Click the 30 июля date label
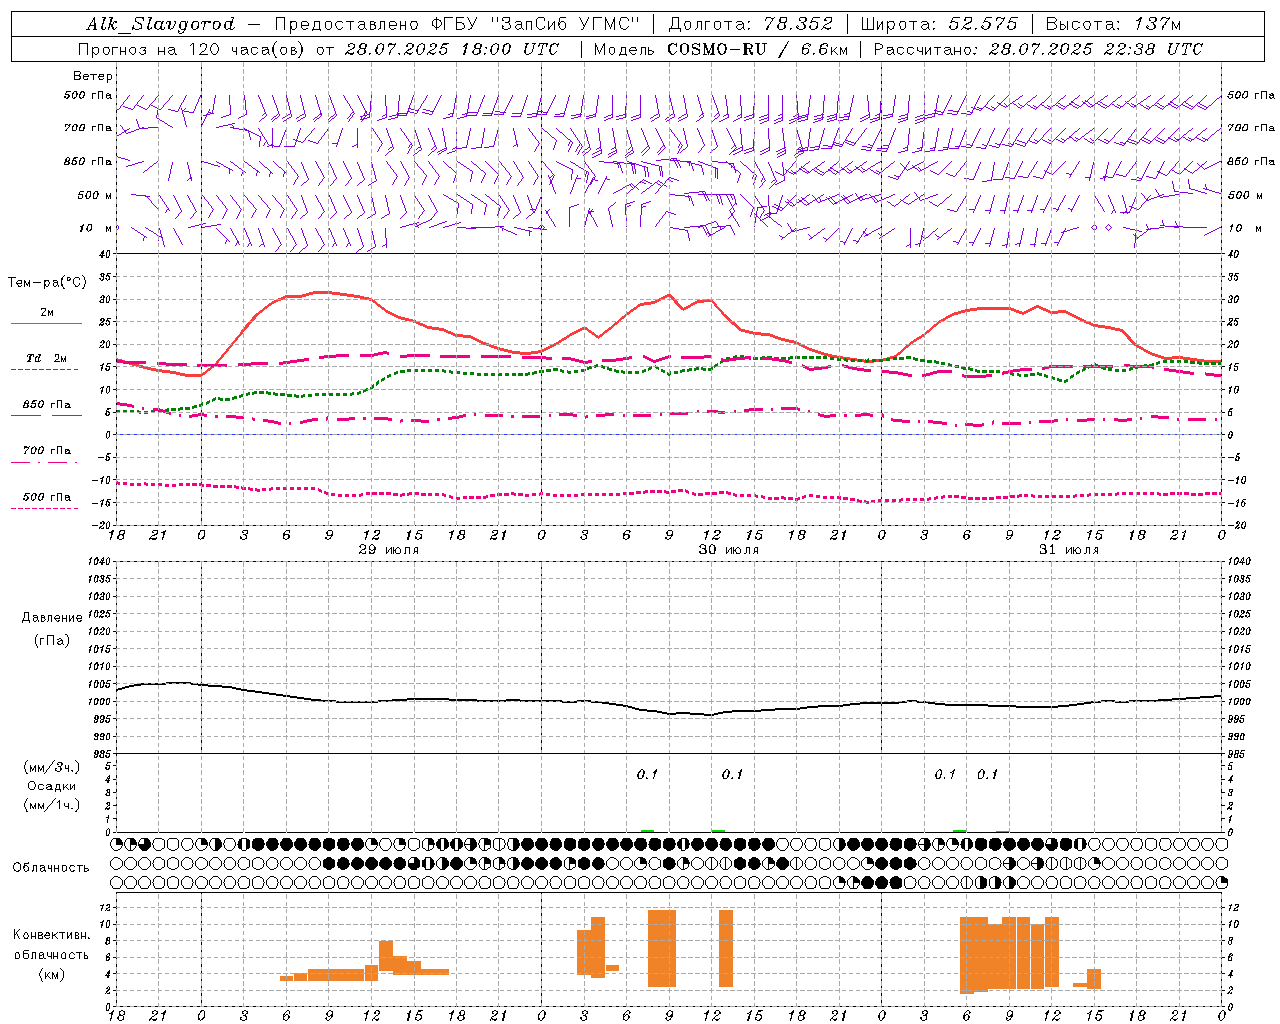The image size is (1280, 1024). tap(728, 550)
